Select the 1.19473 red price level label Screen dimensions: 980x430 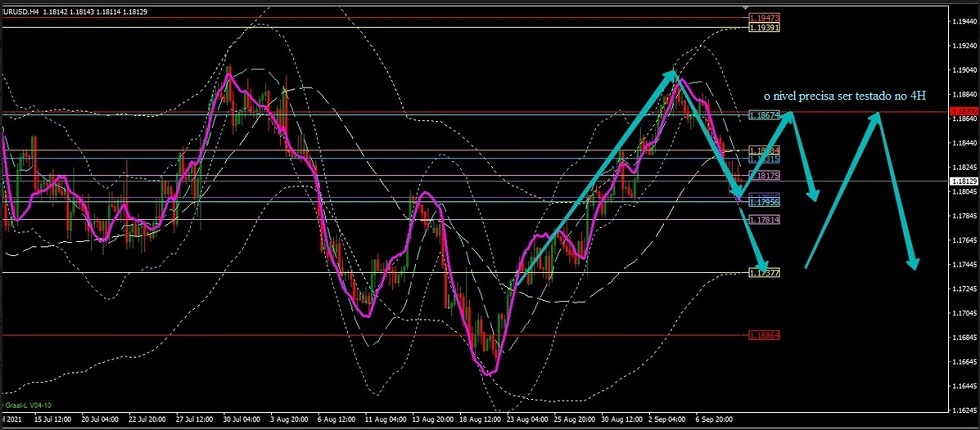764,18
